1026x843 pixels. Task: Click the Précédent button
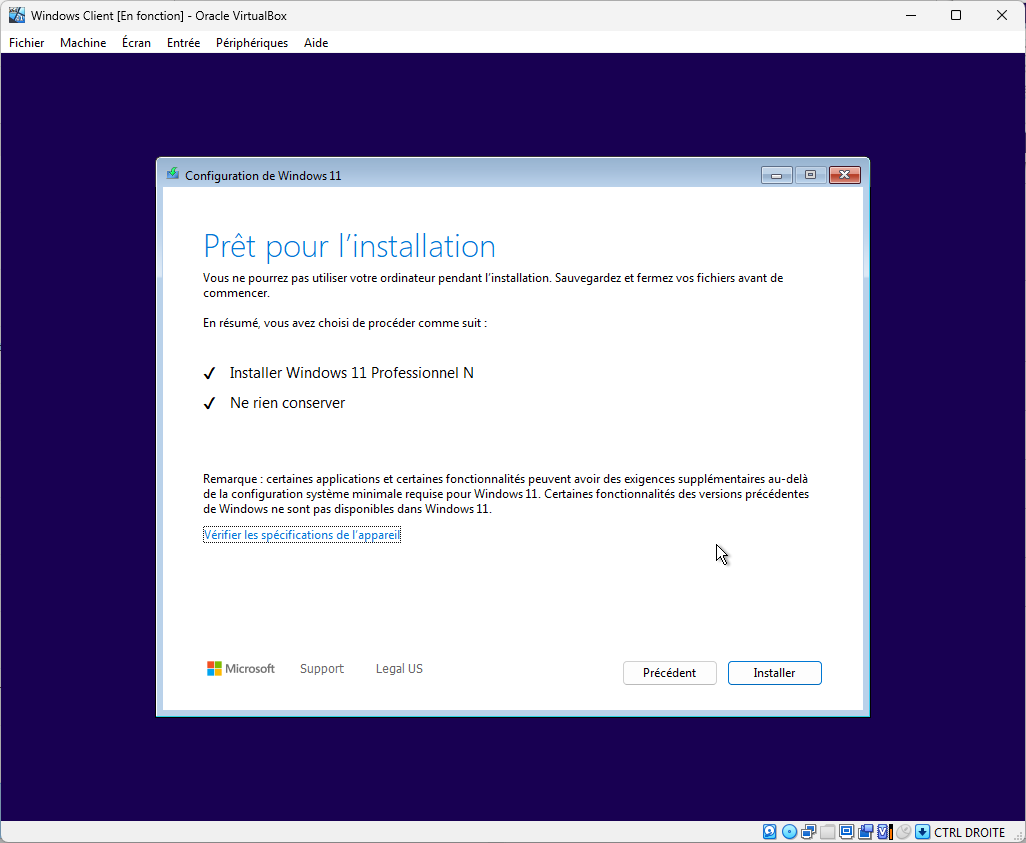coord(669,673)
